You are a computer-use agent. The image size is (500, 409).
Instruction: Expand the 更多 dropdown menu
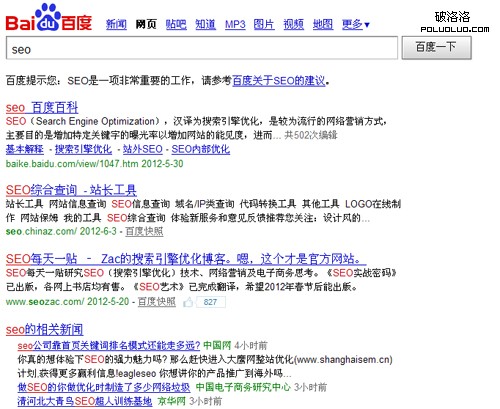(x=356, y=24)
